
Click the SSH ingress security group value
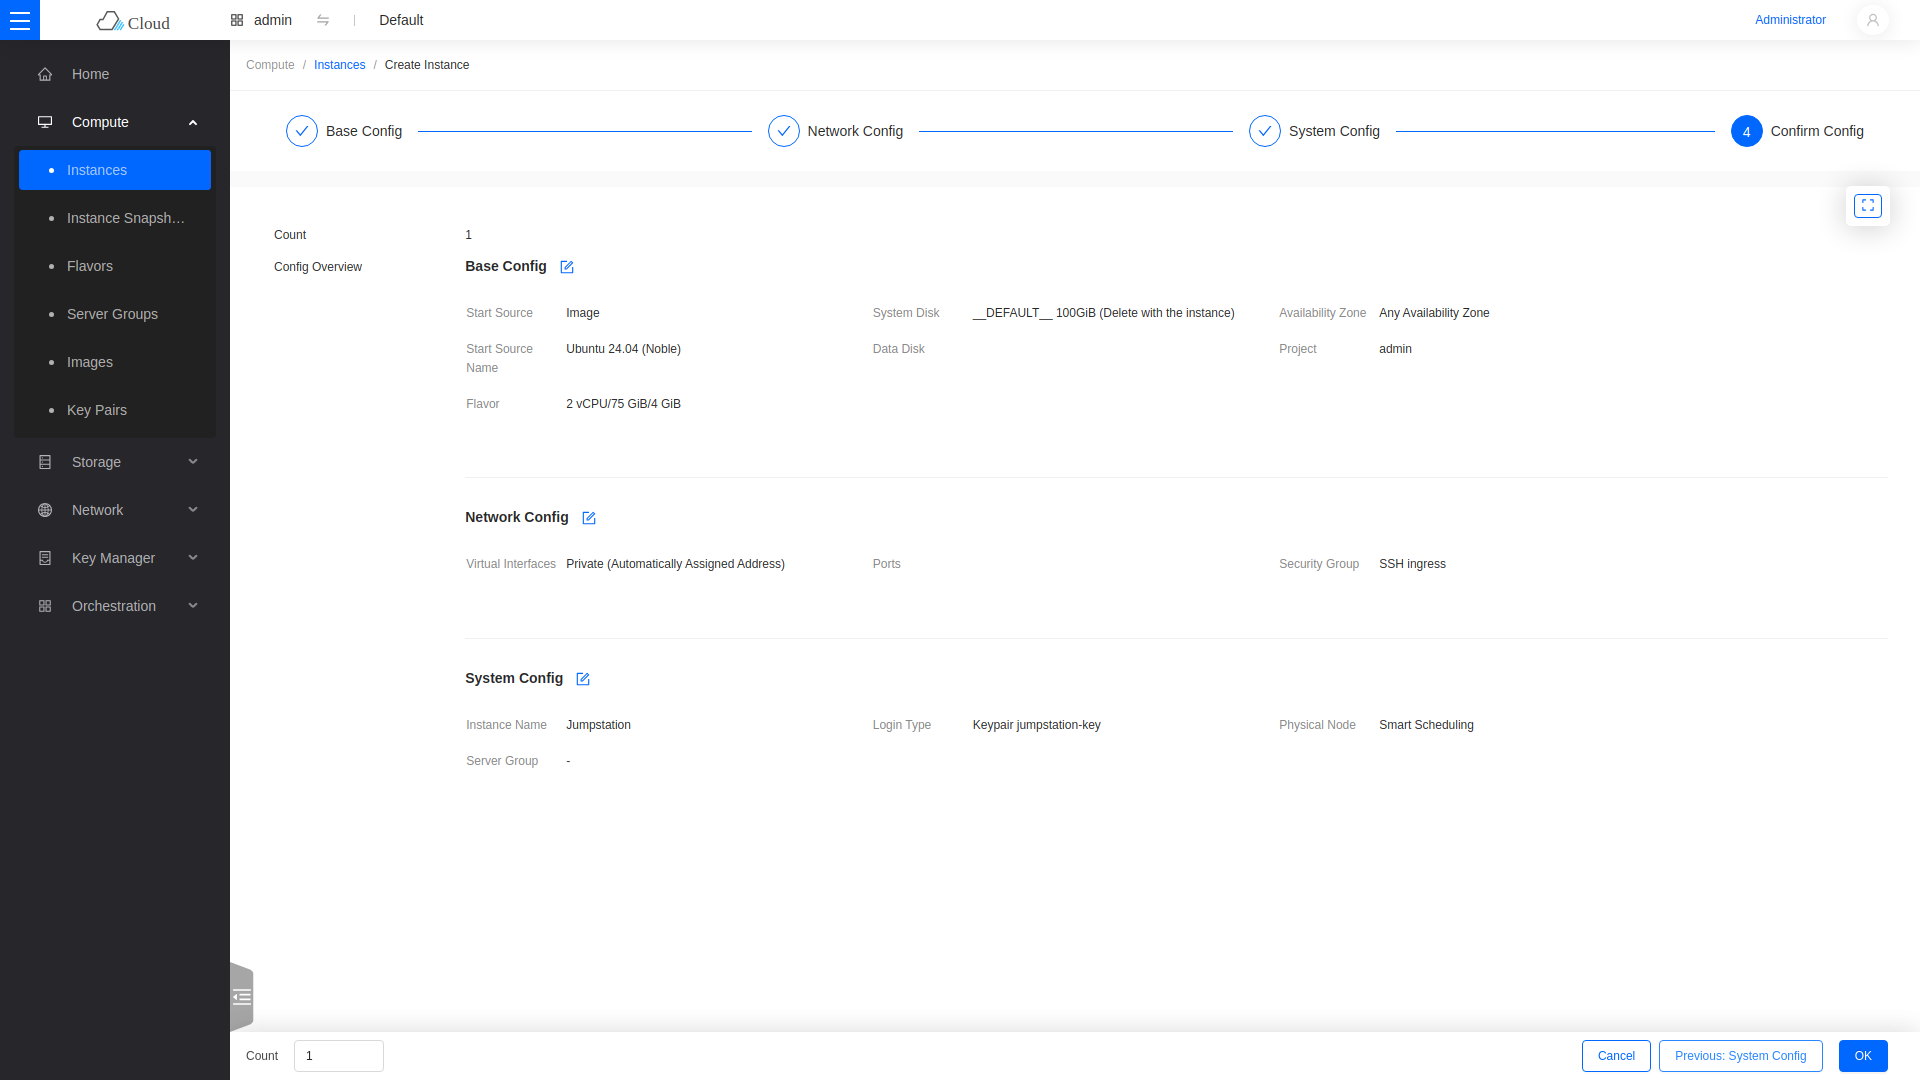pyautogui.click(x=1412, y=564)
